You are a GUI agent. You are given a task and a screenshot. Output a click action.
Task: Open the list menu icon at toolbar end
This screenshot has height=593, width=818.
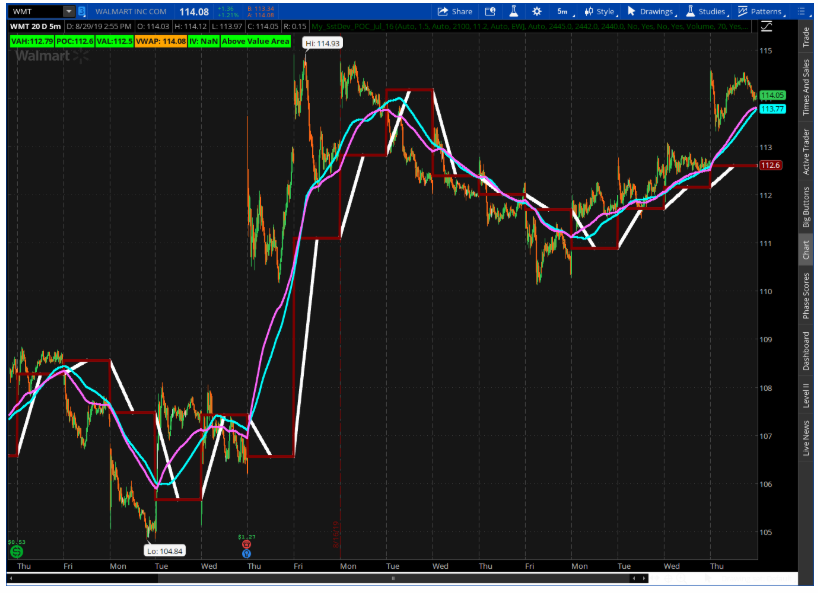[x=802, y=11]
